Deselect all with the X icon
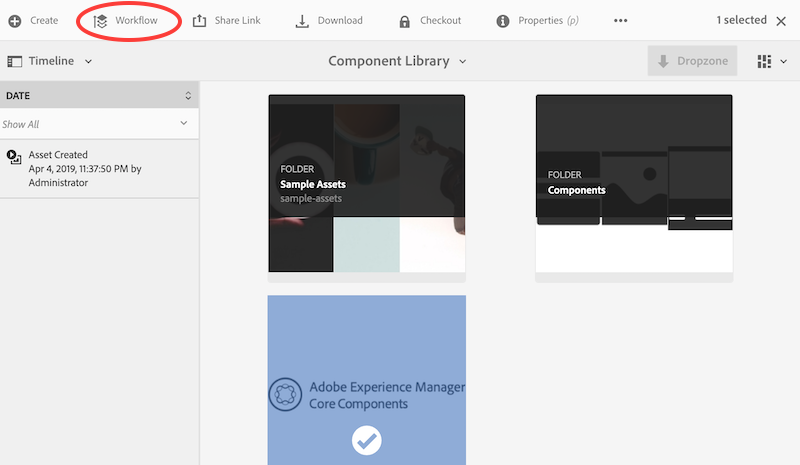Viewport: 800px width, 465px height. [781, 21]
